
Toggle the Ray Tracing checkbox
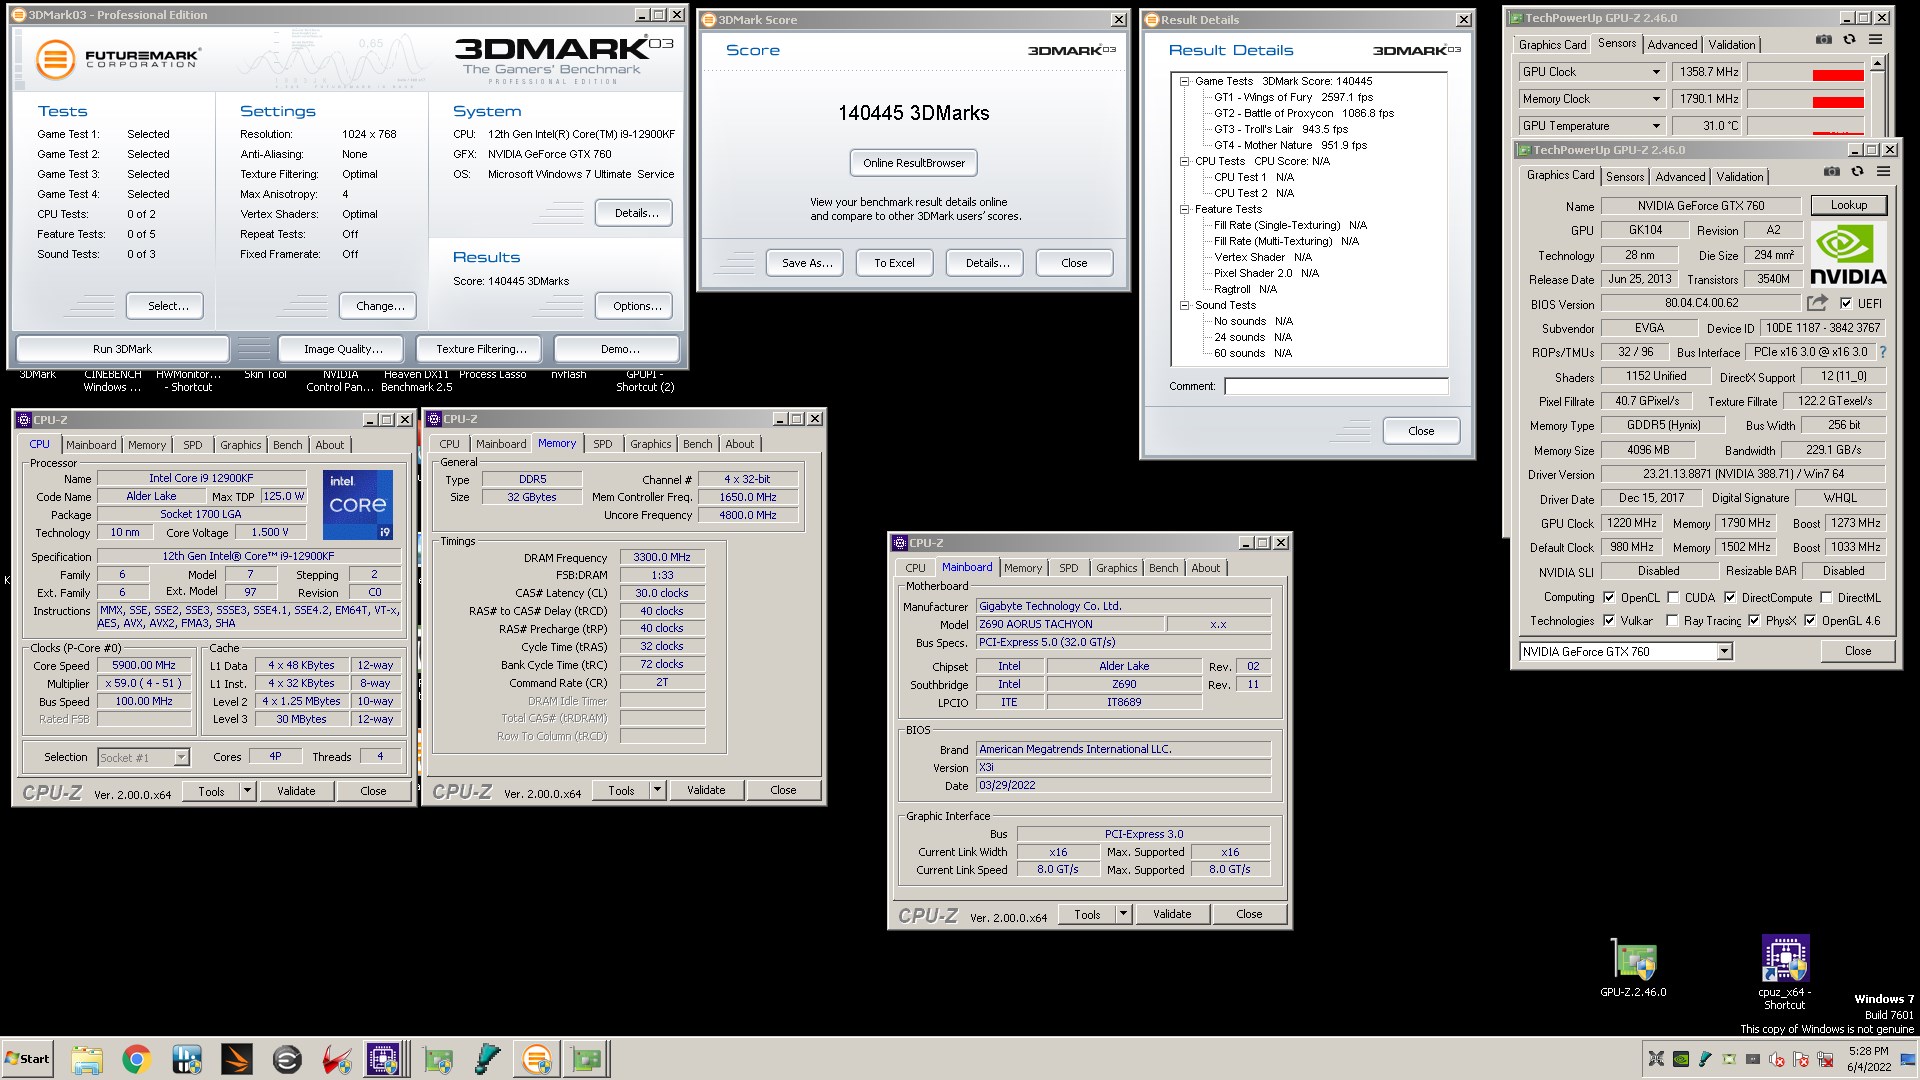pos(1672,621)
